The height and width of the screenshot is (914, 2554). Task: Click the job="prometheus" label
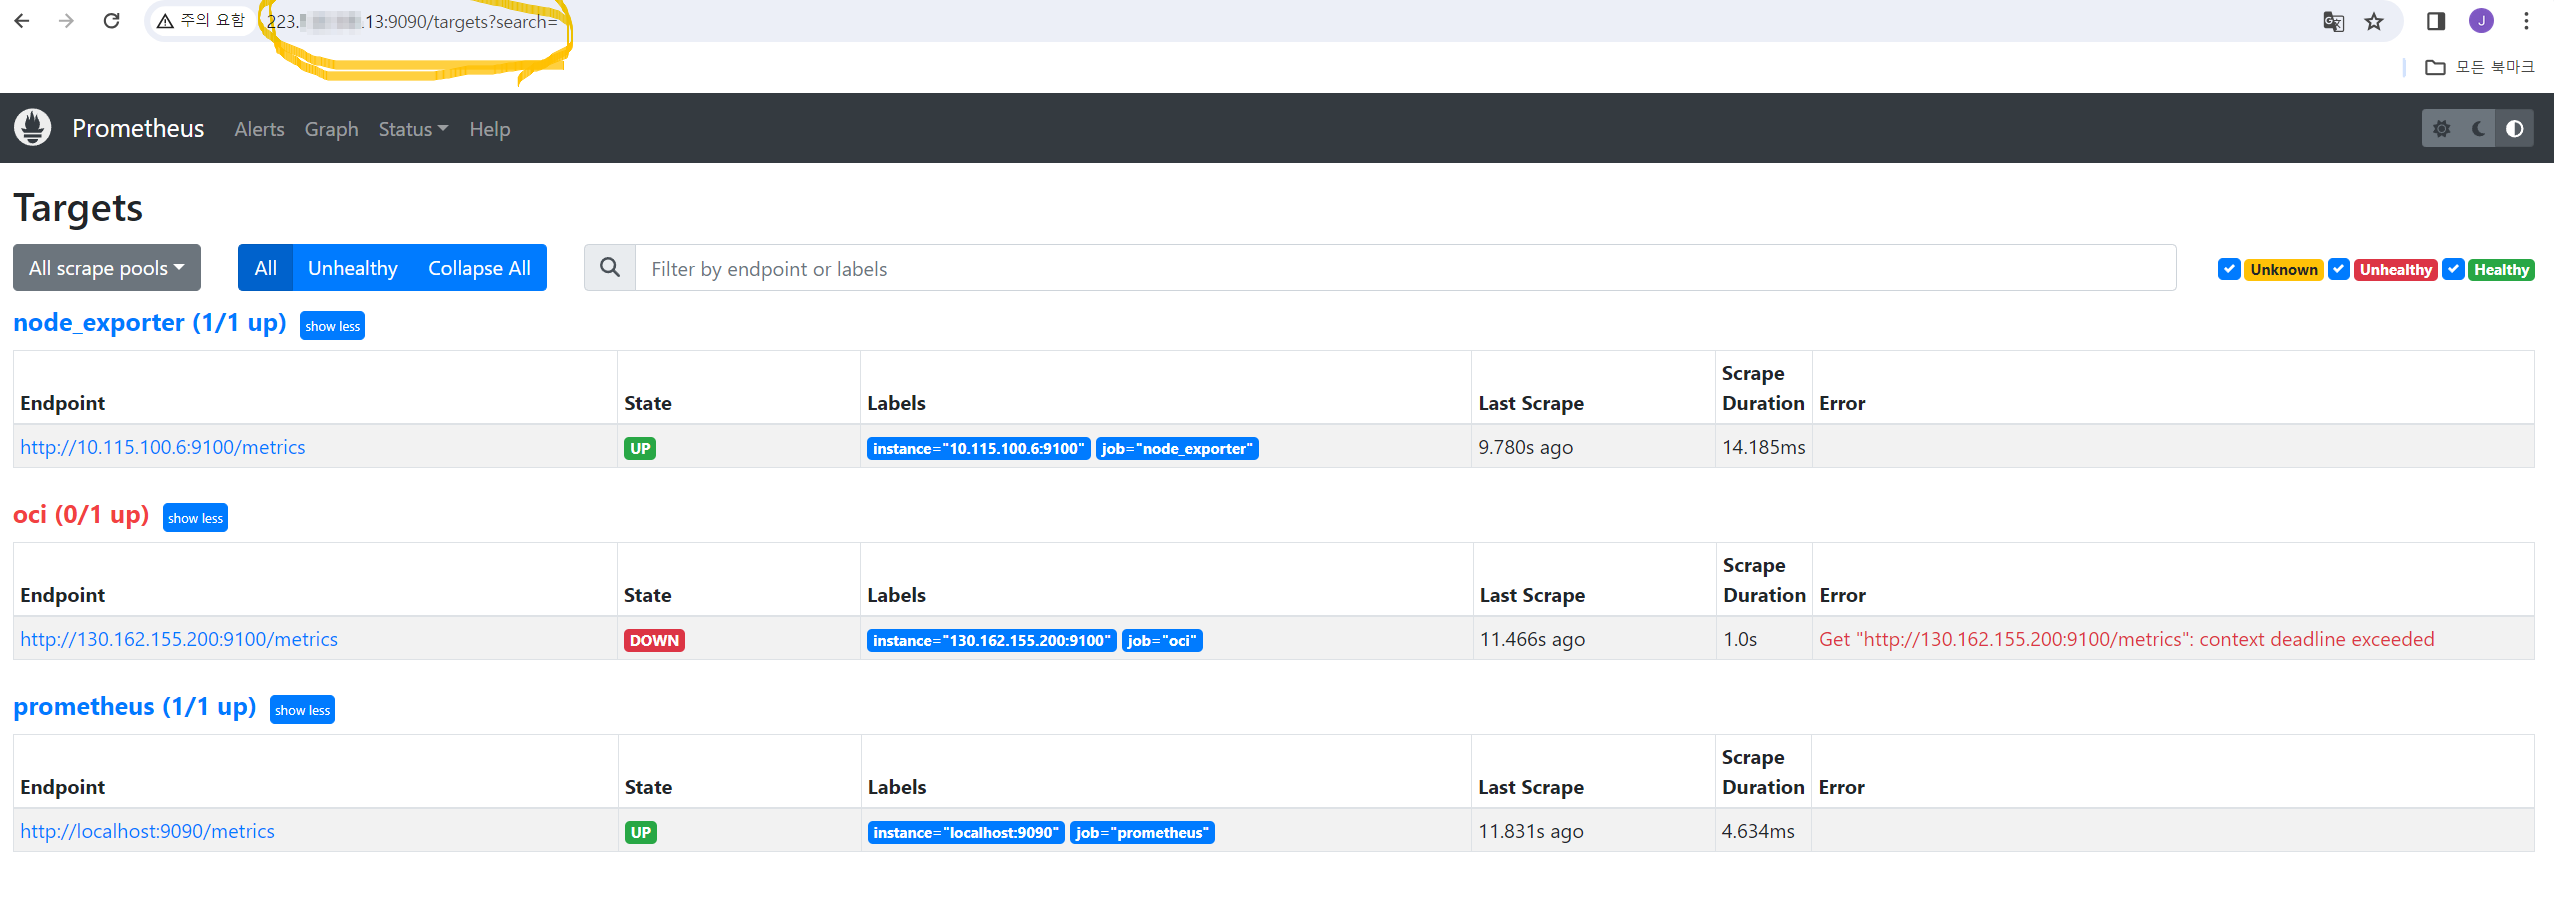pos(1142,832)
